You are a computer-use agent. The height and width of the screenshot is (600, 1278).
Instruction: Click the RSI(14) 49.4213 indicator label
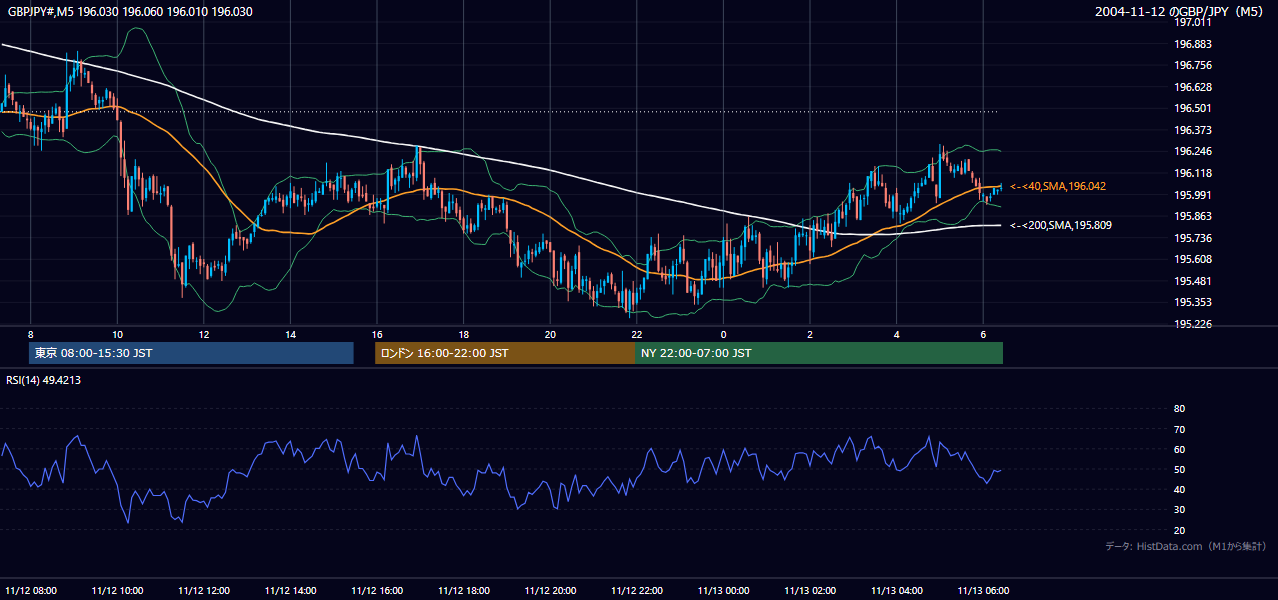(x=44, y=380)
